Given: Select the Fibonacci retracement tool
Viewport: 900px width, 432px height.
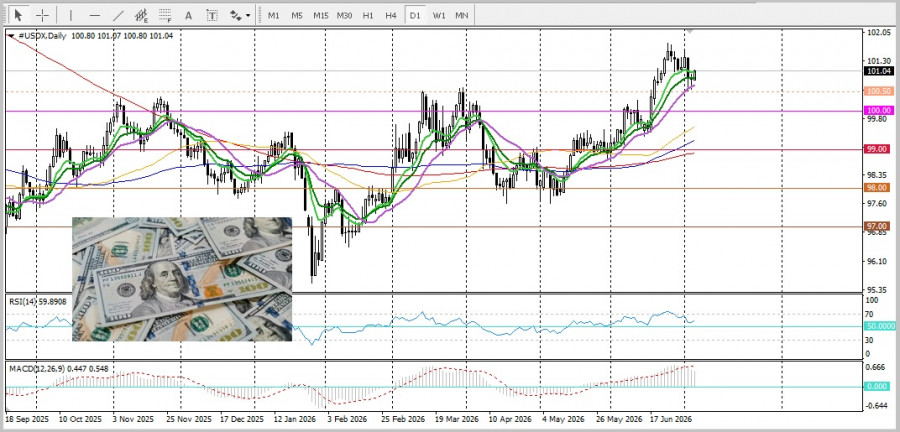Looking at the screenshot, I should click(165, 15).
